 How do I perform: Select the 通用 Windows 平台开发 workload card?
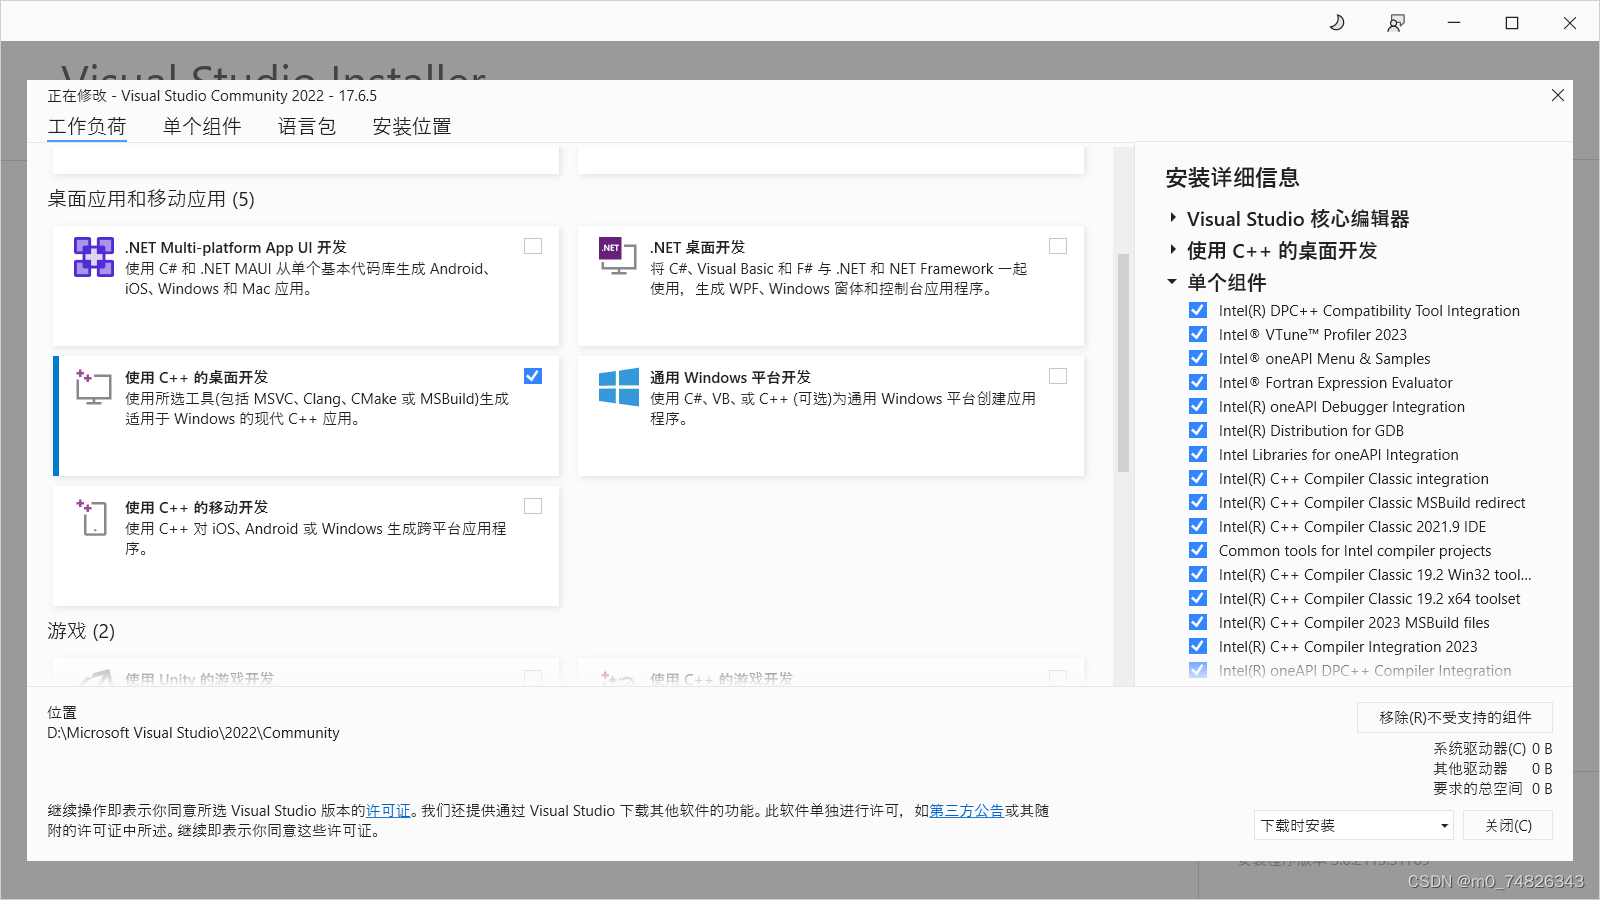coord(831,416)
